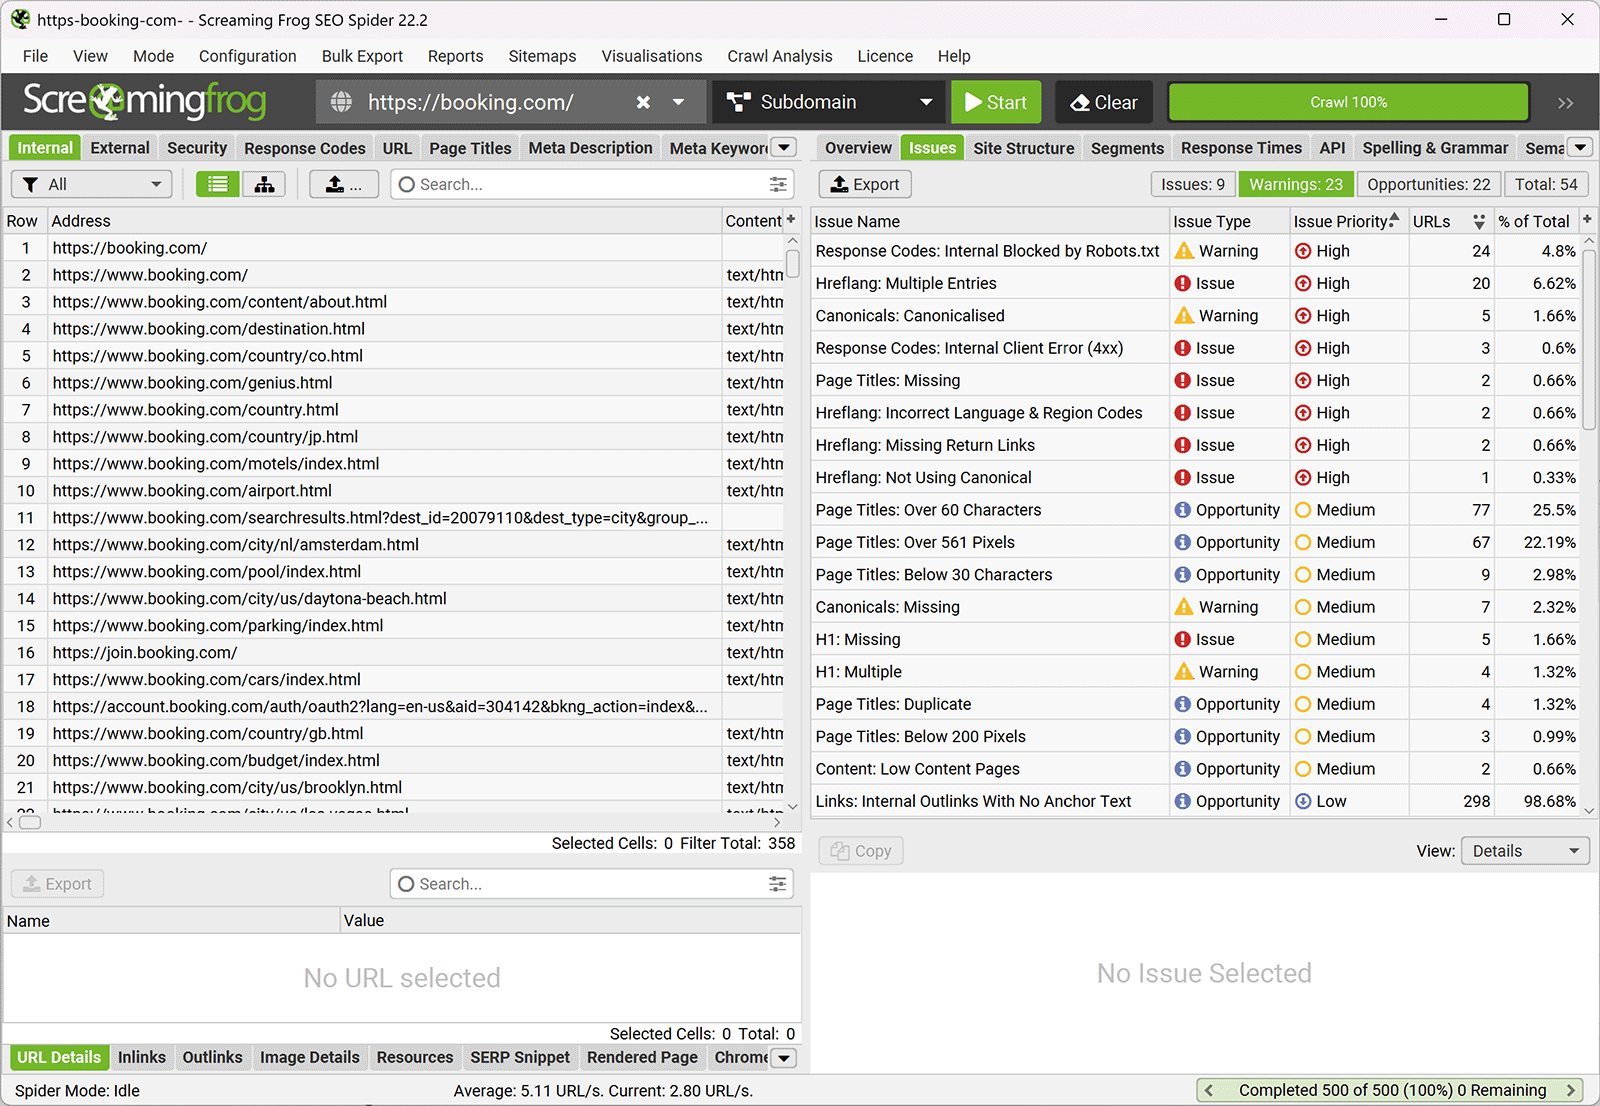
Task: Open the Bulk Export menu
Action: coord(362,56)
